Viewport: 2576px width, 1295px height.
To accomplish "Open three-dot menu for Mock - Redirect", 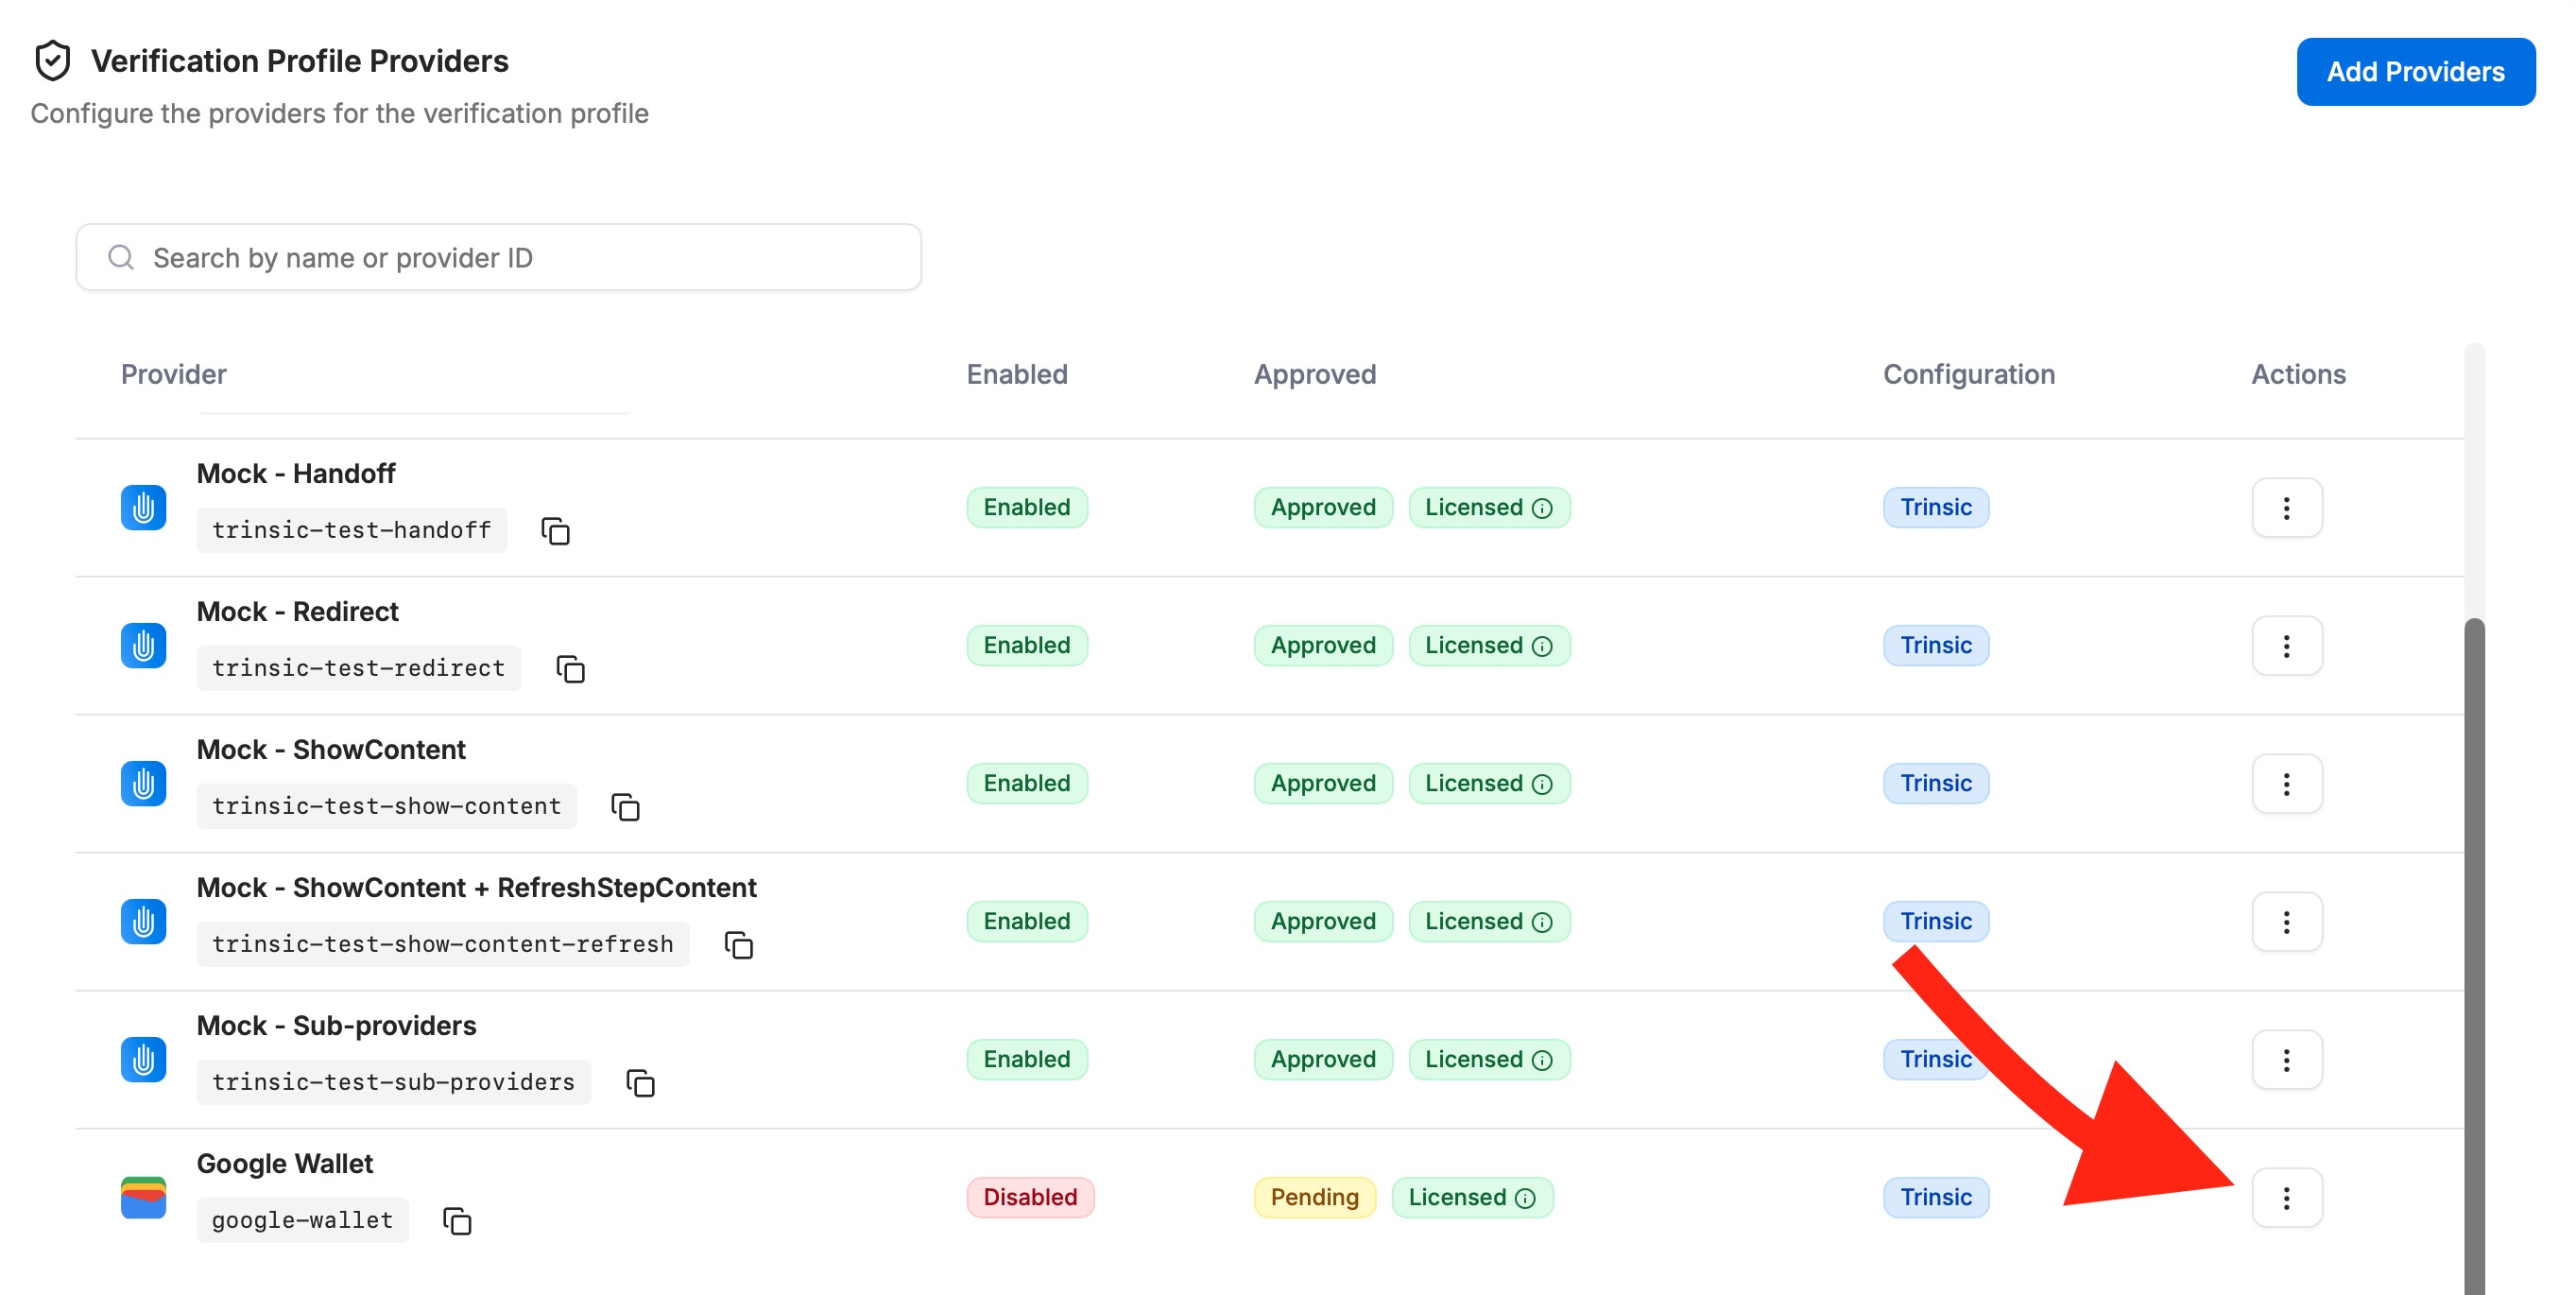I will (x=2286, y=645).
